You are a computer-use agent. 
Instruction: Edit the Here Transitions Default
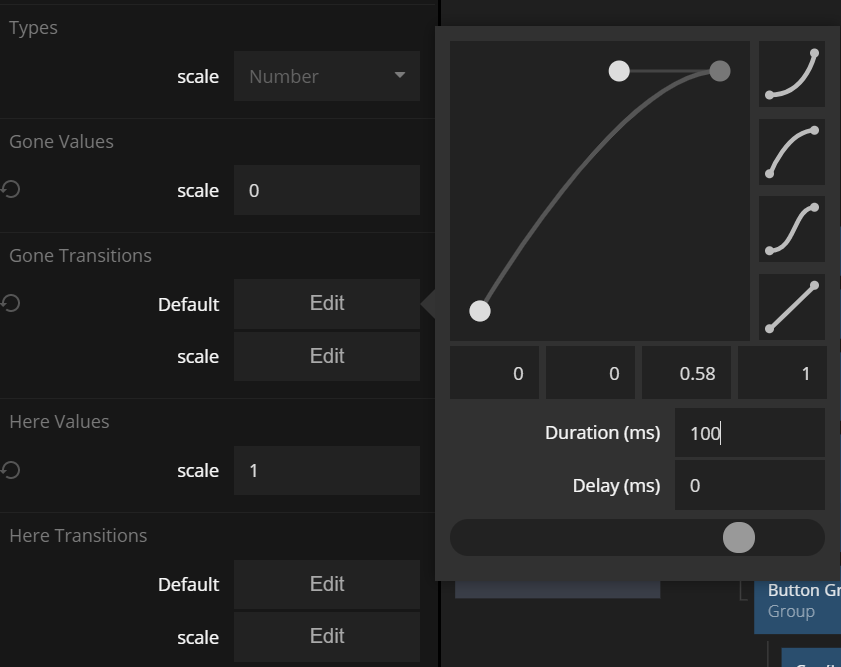(326, 584)
